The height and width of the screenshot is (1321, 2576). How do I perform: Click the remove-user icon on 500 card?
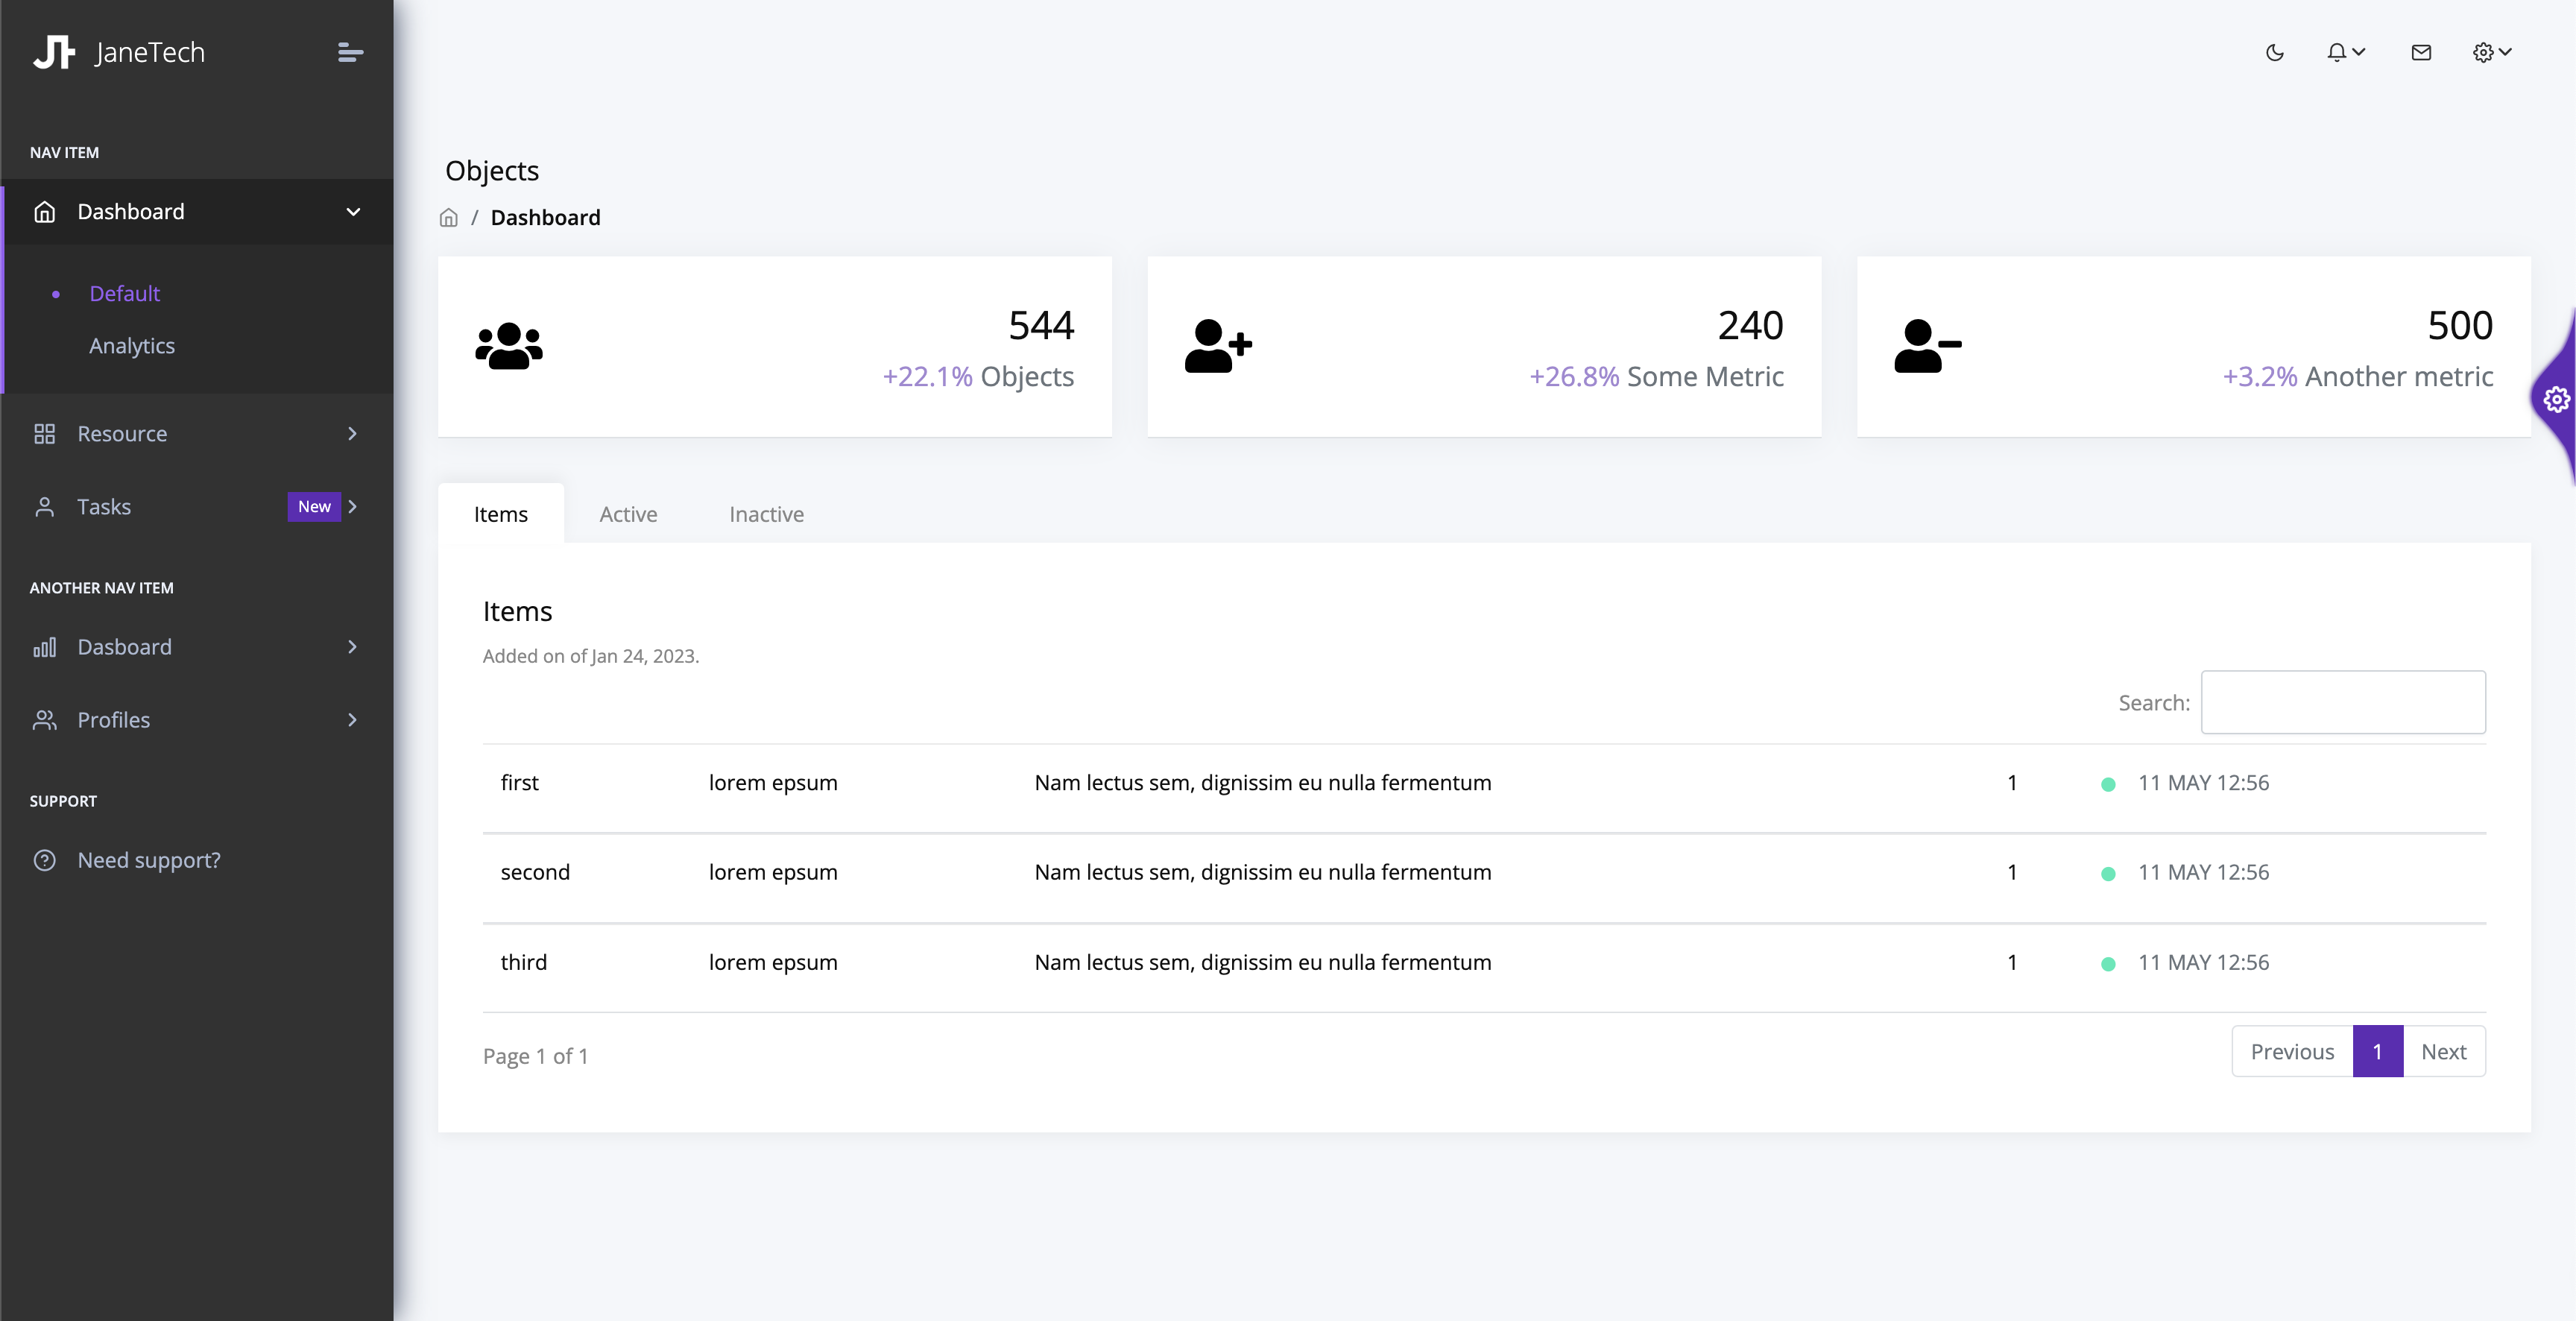(1927, 346)
